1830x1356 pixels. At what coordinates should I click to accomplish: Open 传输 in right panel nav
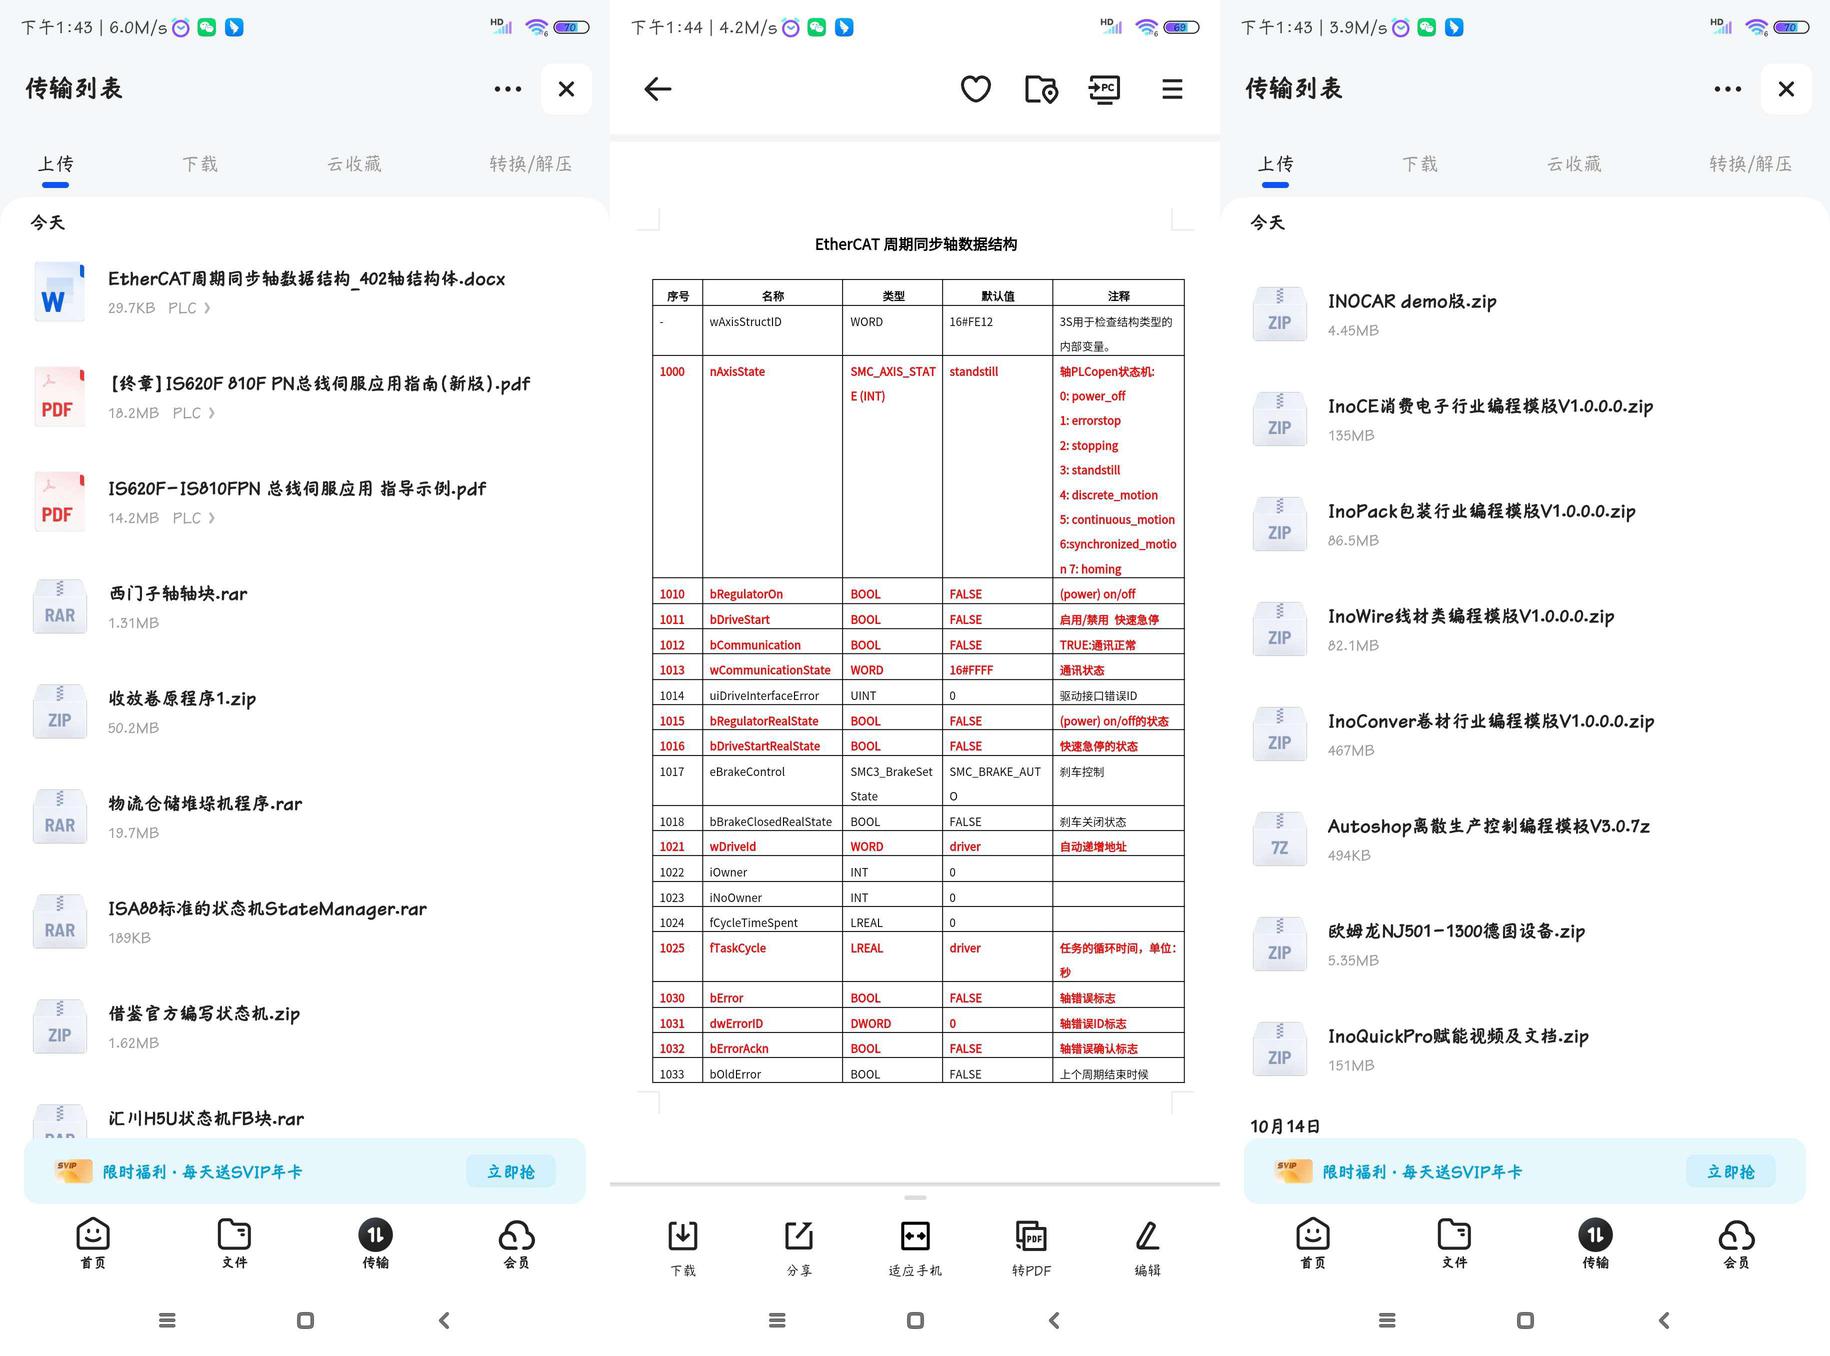pyautogui.click(x=1595, y=1244)
